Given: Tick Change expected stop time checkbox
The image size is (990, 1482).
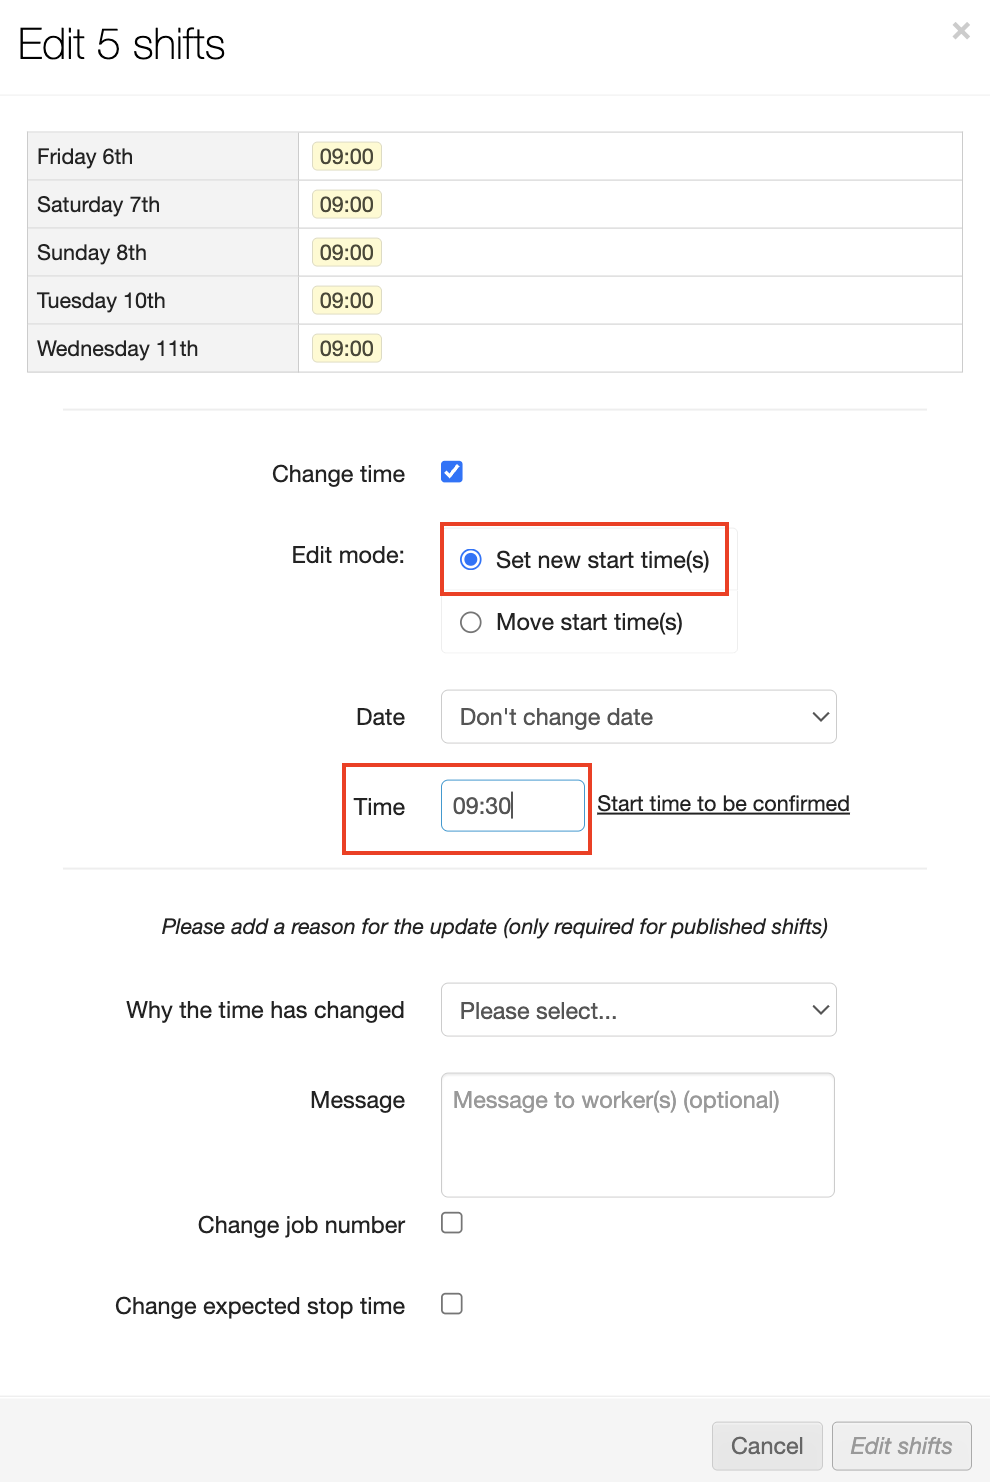Looking at the screenshot, I should (x=452, y=1304).
